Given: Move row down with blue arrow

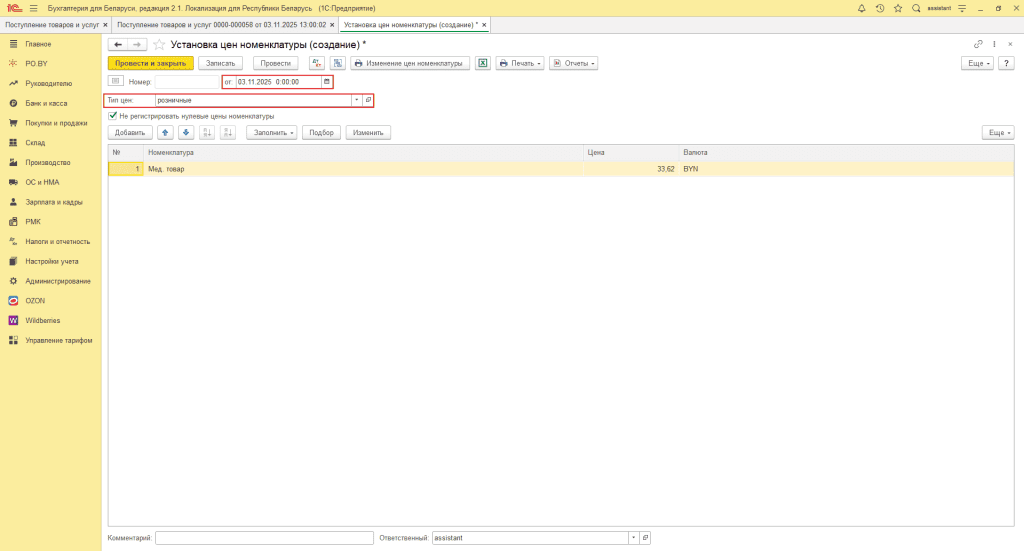Looking at the screenshot, I should click(185, 132).
